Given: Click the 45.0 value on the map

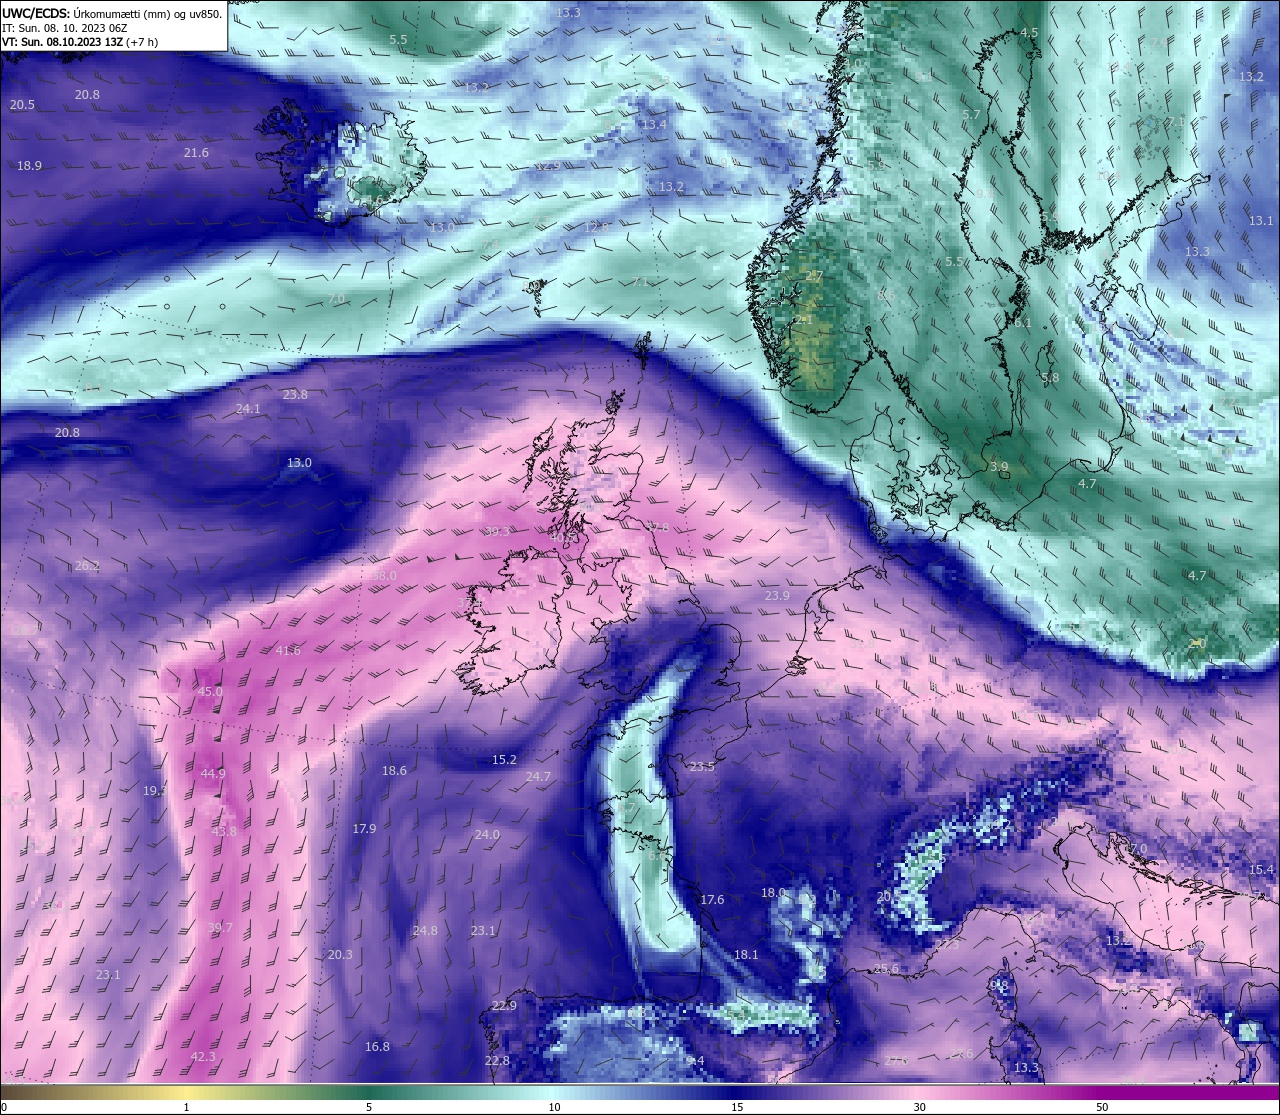Looking at the screenshot, I should [x=210, y=692].
